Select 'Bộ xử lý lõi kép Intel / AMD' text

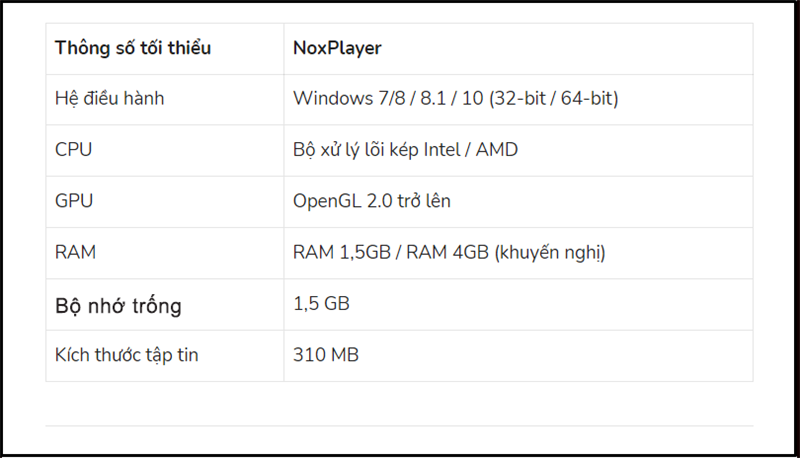point(405,150)
